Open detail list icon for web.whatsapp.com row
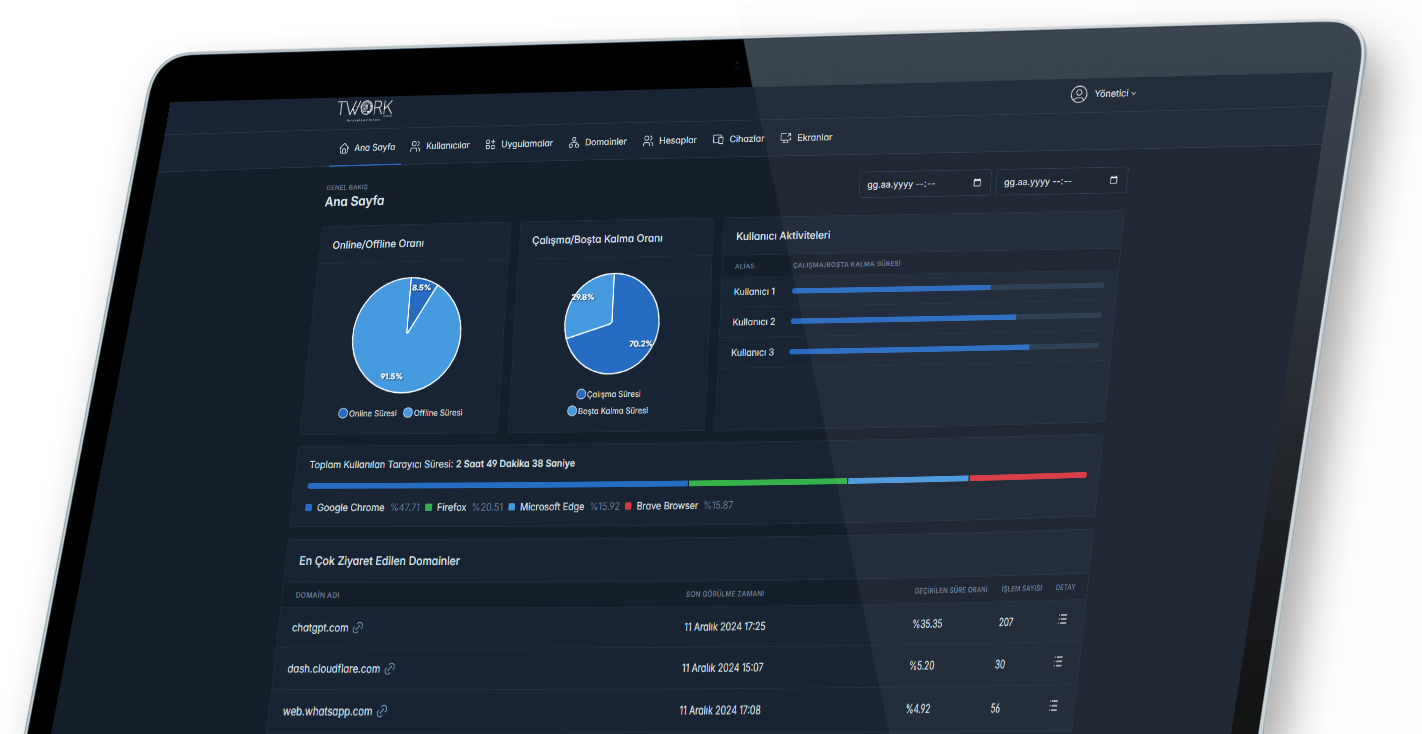 tap(1053, 705)
